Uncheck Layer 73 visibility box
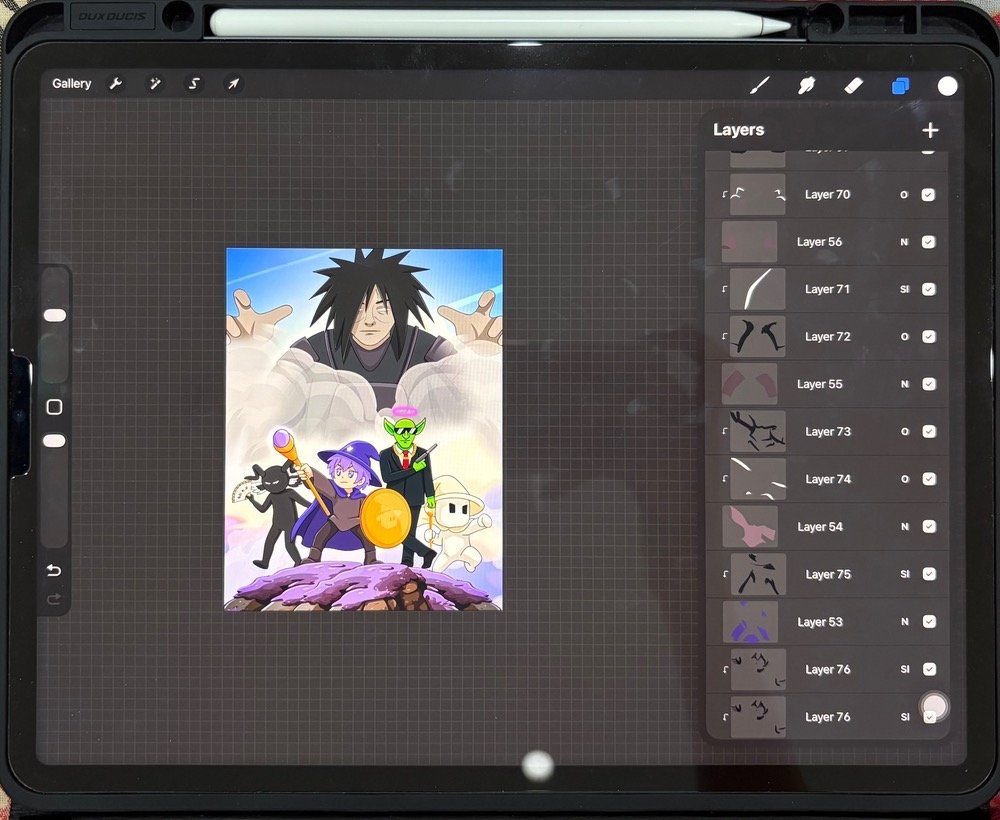 coord(929,431)
